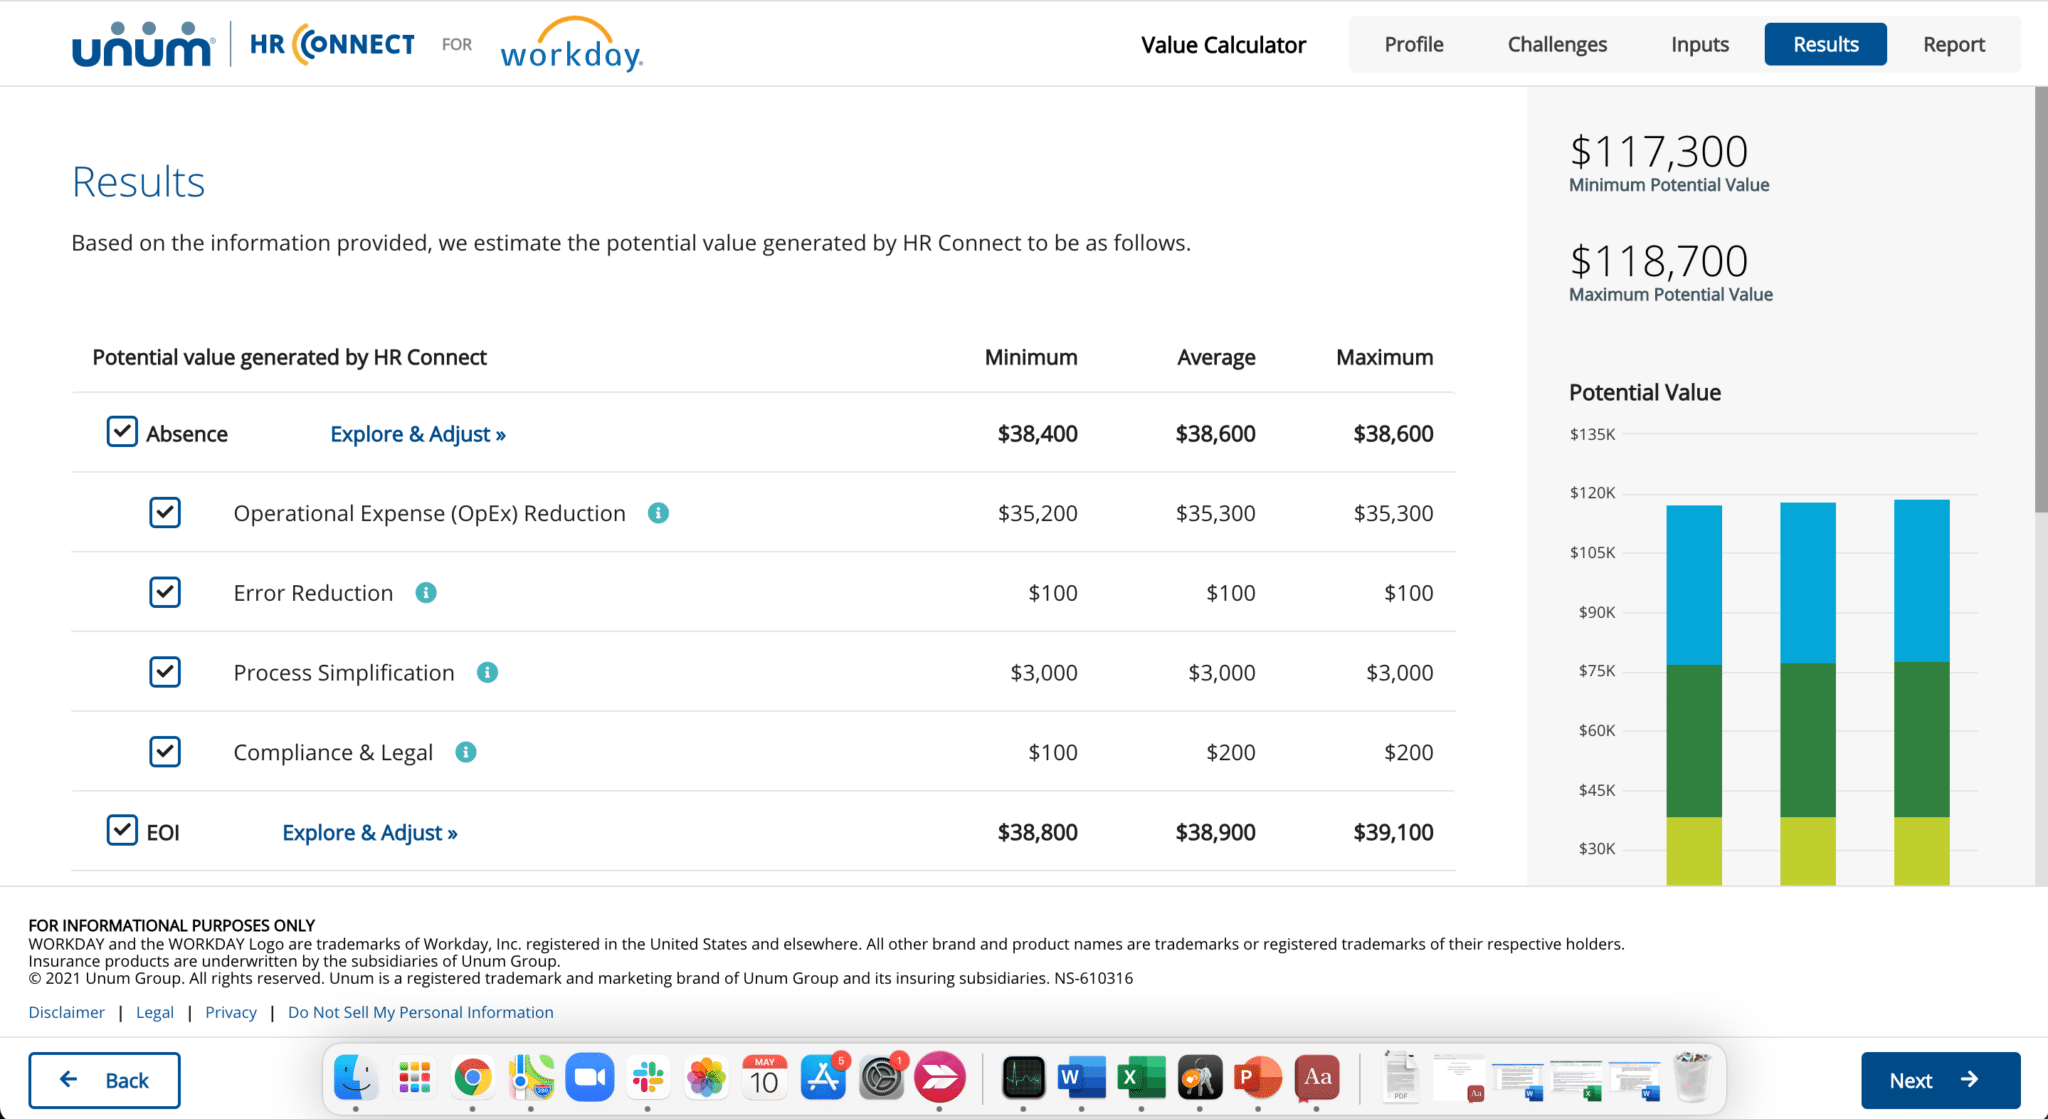Click dark green segment of middle bar
Viewport: 2048px width, 1119px height.
pyautogui.click(x=1808, y=740)
